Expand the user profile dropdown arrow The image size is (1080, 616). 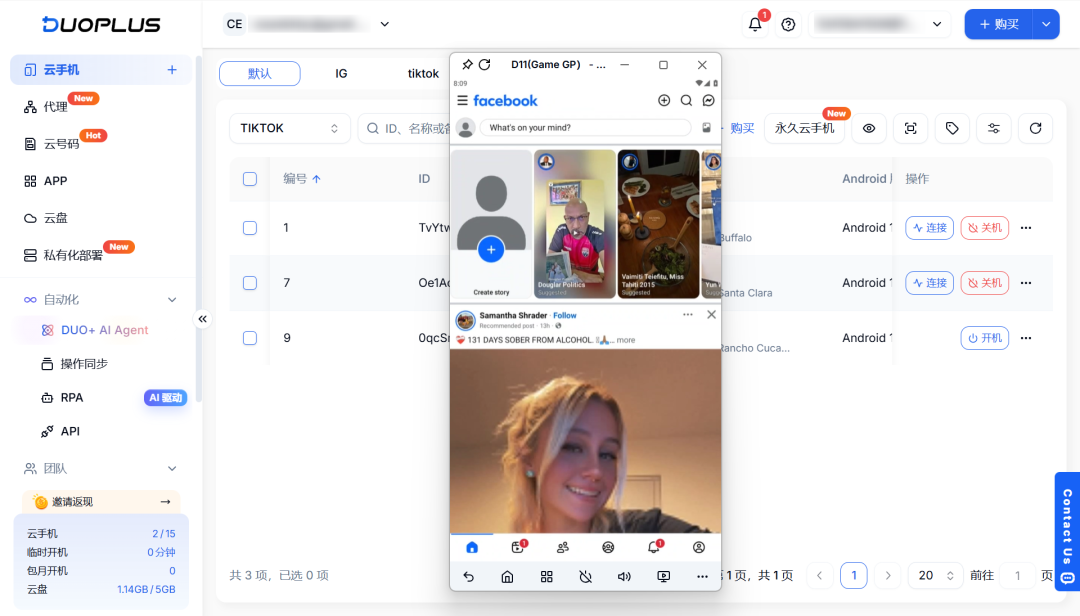coord(937,24)
